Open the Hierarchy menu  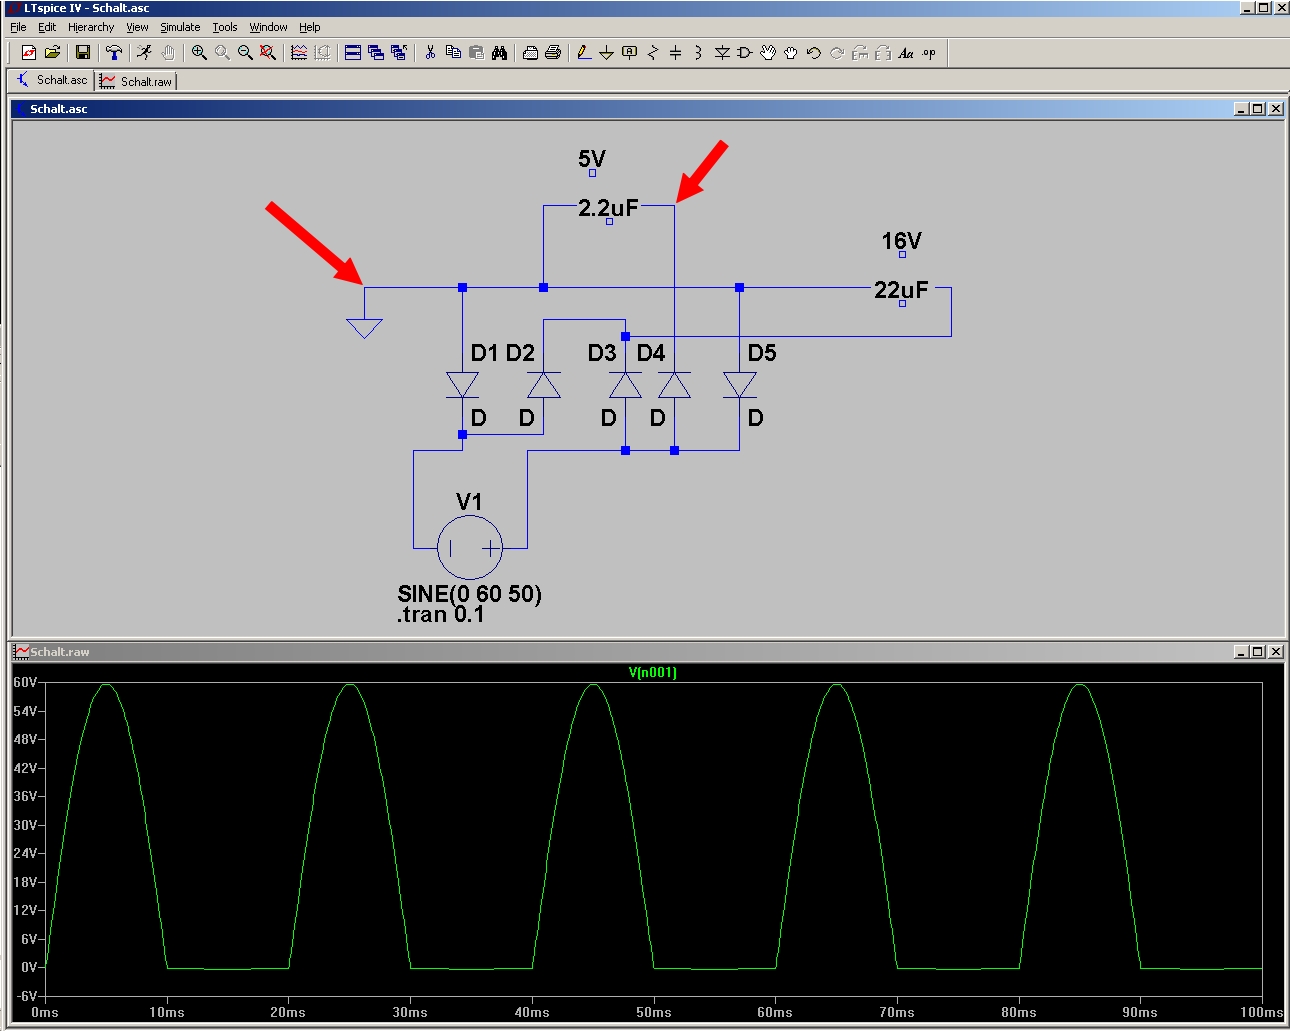pyautogui.click(x=91, y=27)
